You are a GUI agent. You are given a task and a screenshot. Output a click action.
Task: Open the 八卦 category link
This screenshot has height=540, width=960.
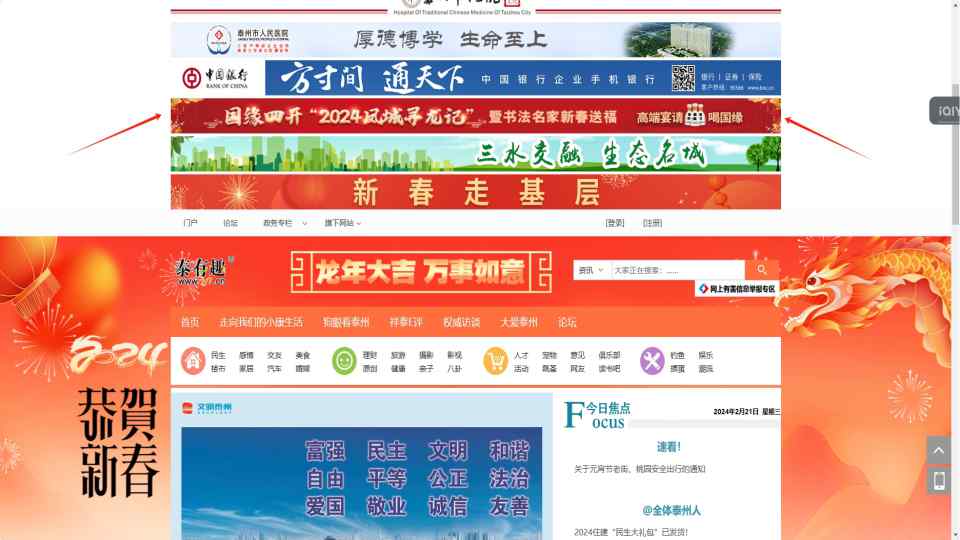tap(454, 369)
